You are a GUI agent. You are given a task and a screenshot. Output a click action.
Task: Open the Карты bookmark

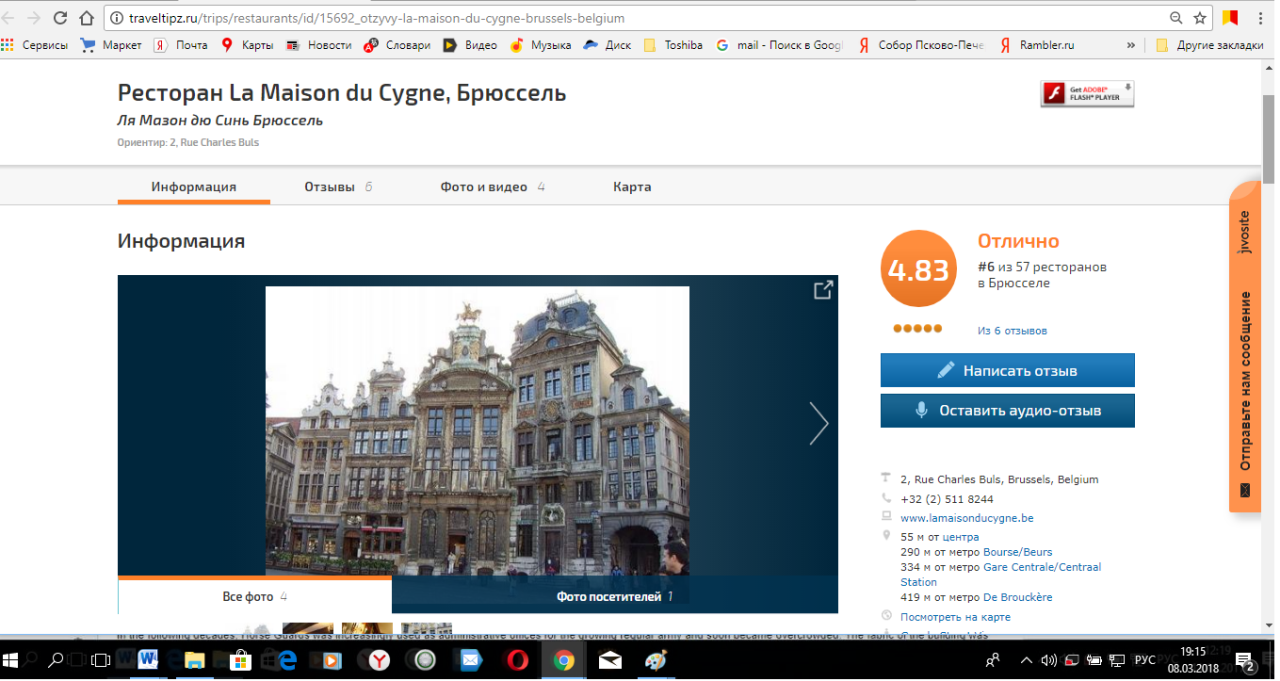tap(247, 45)
